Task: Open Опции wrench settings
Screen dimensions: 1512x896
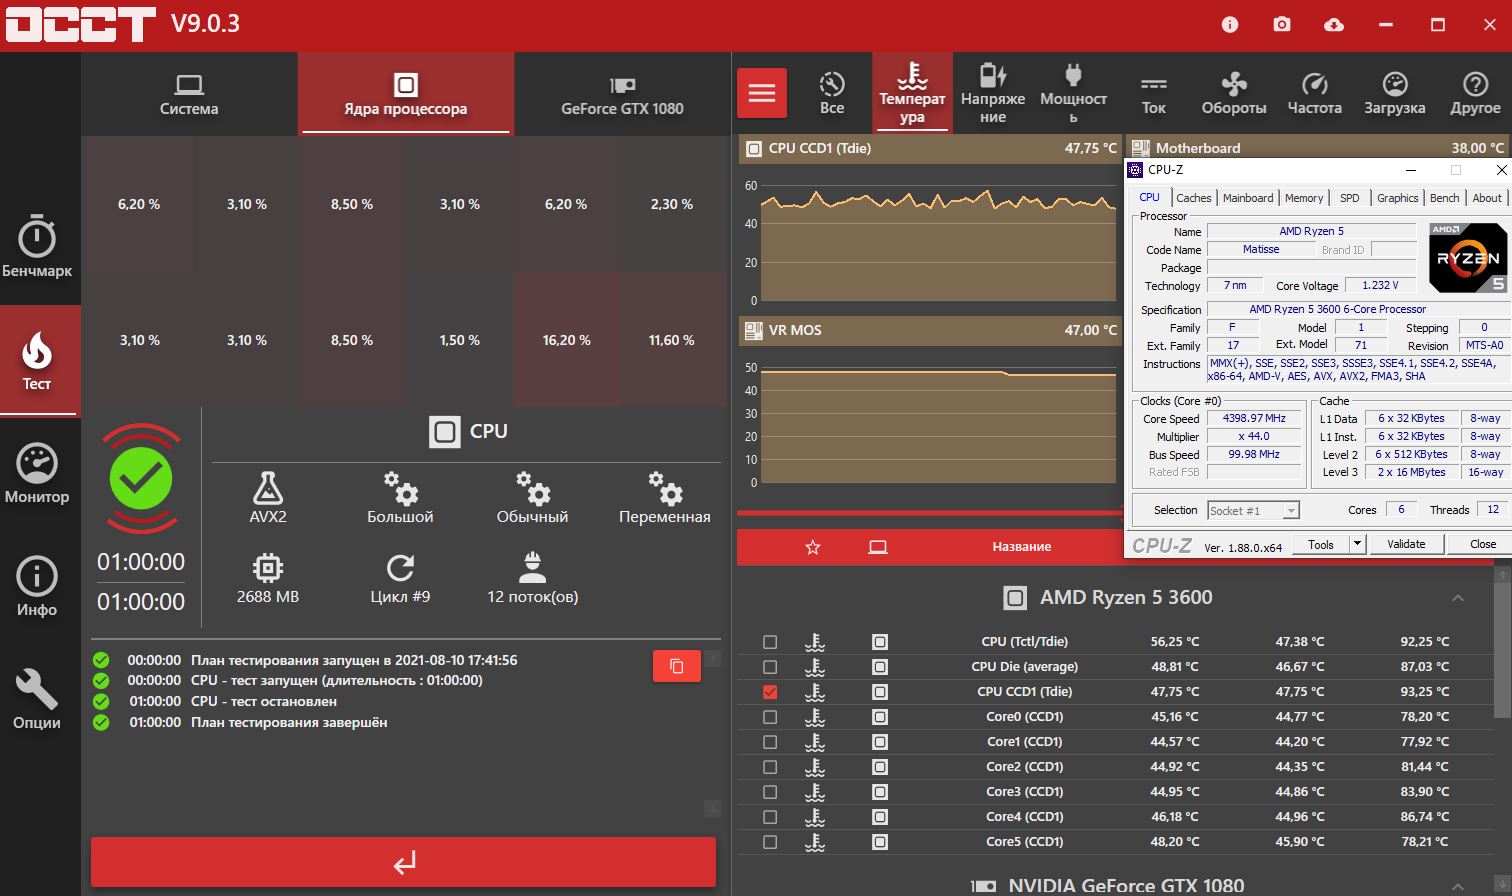Action: (37, 699)
